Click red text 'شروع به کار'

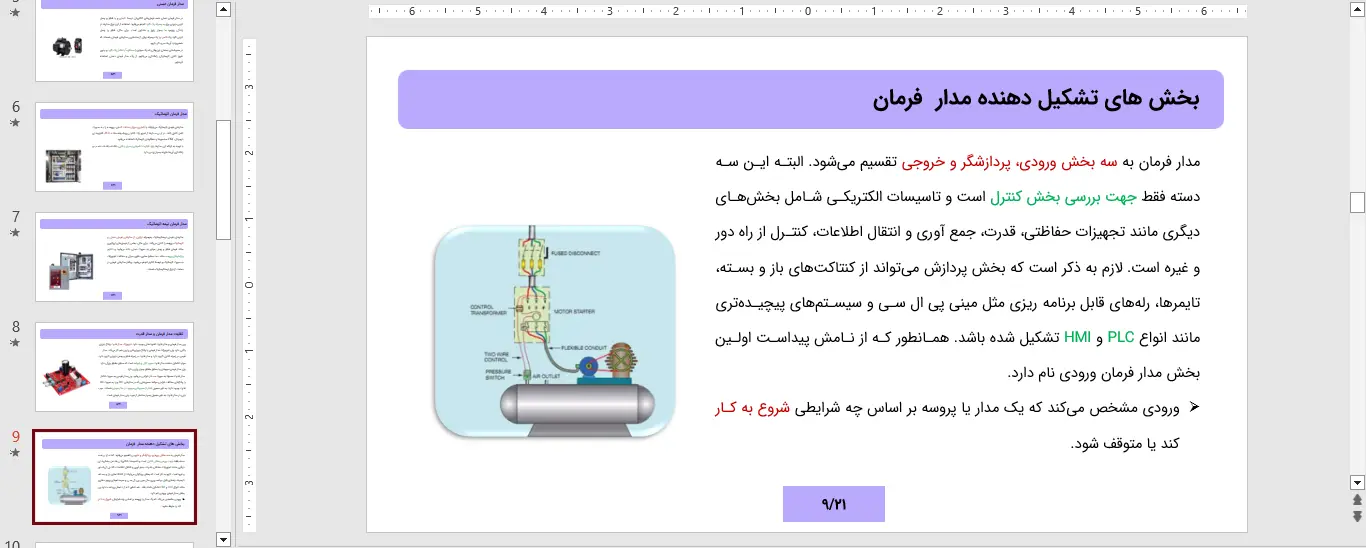click(x=752, y=408)
